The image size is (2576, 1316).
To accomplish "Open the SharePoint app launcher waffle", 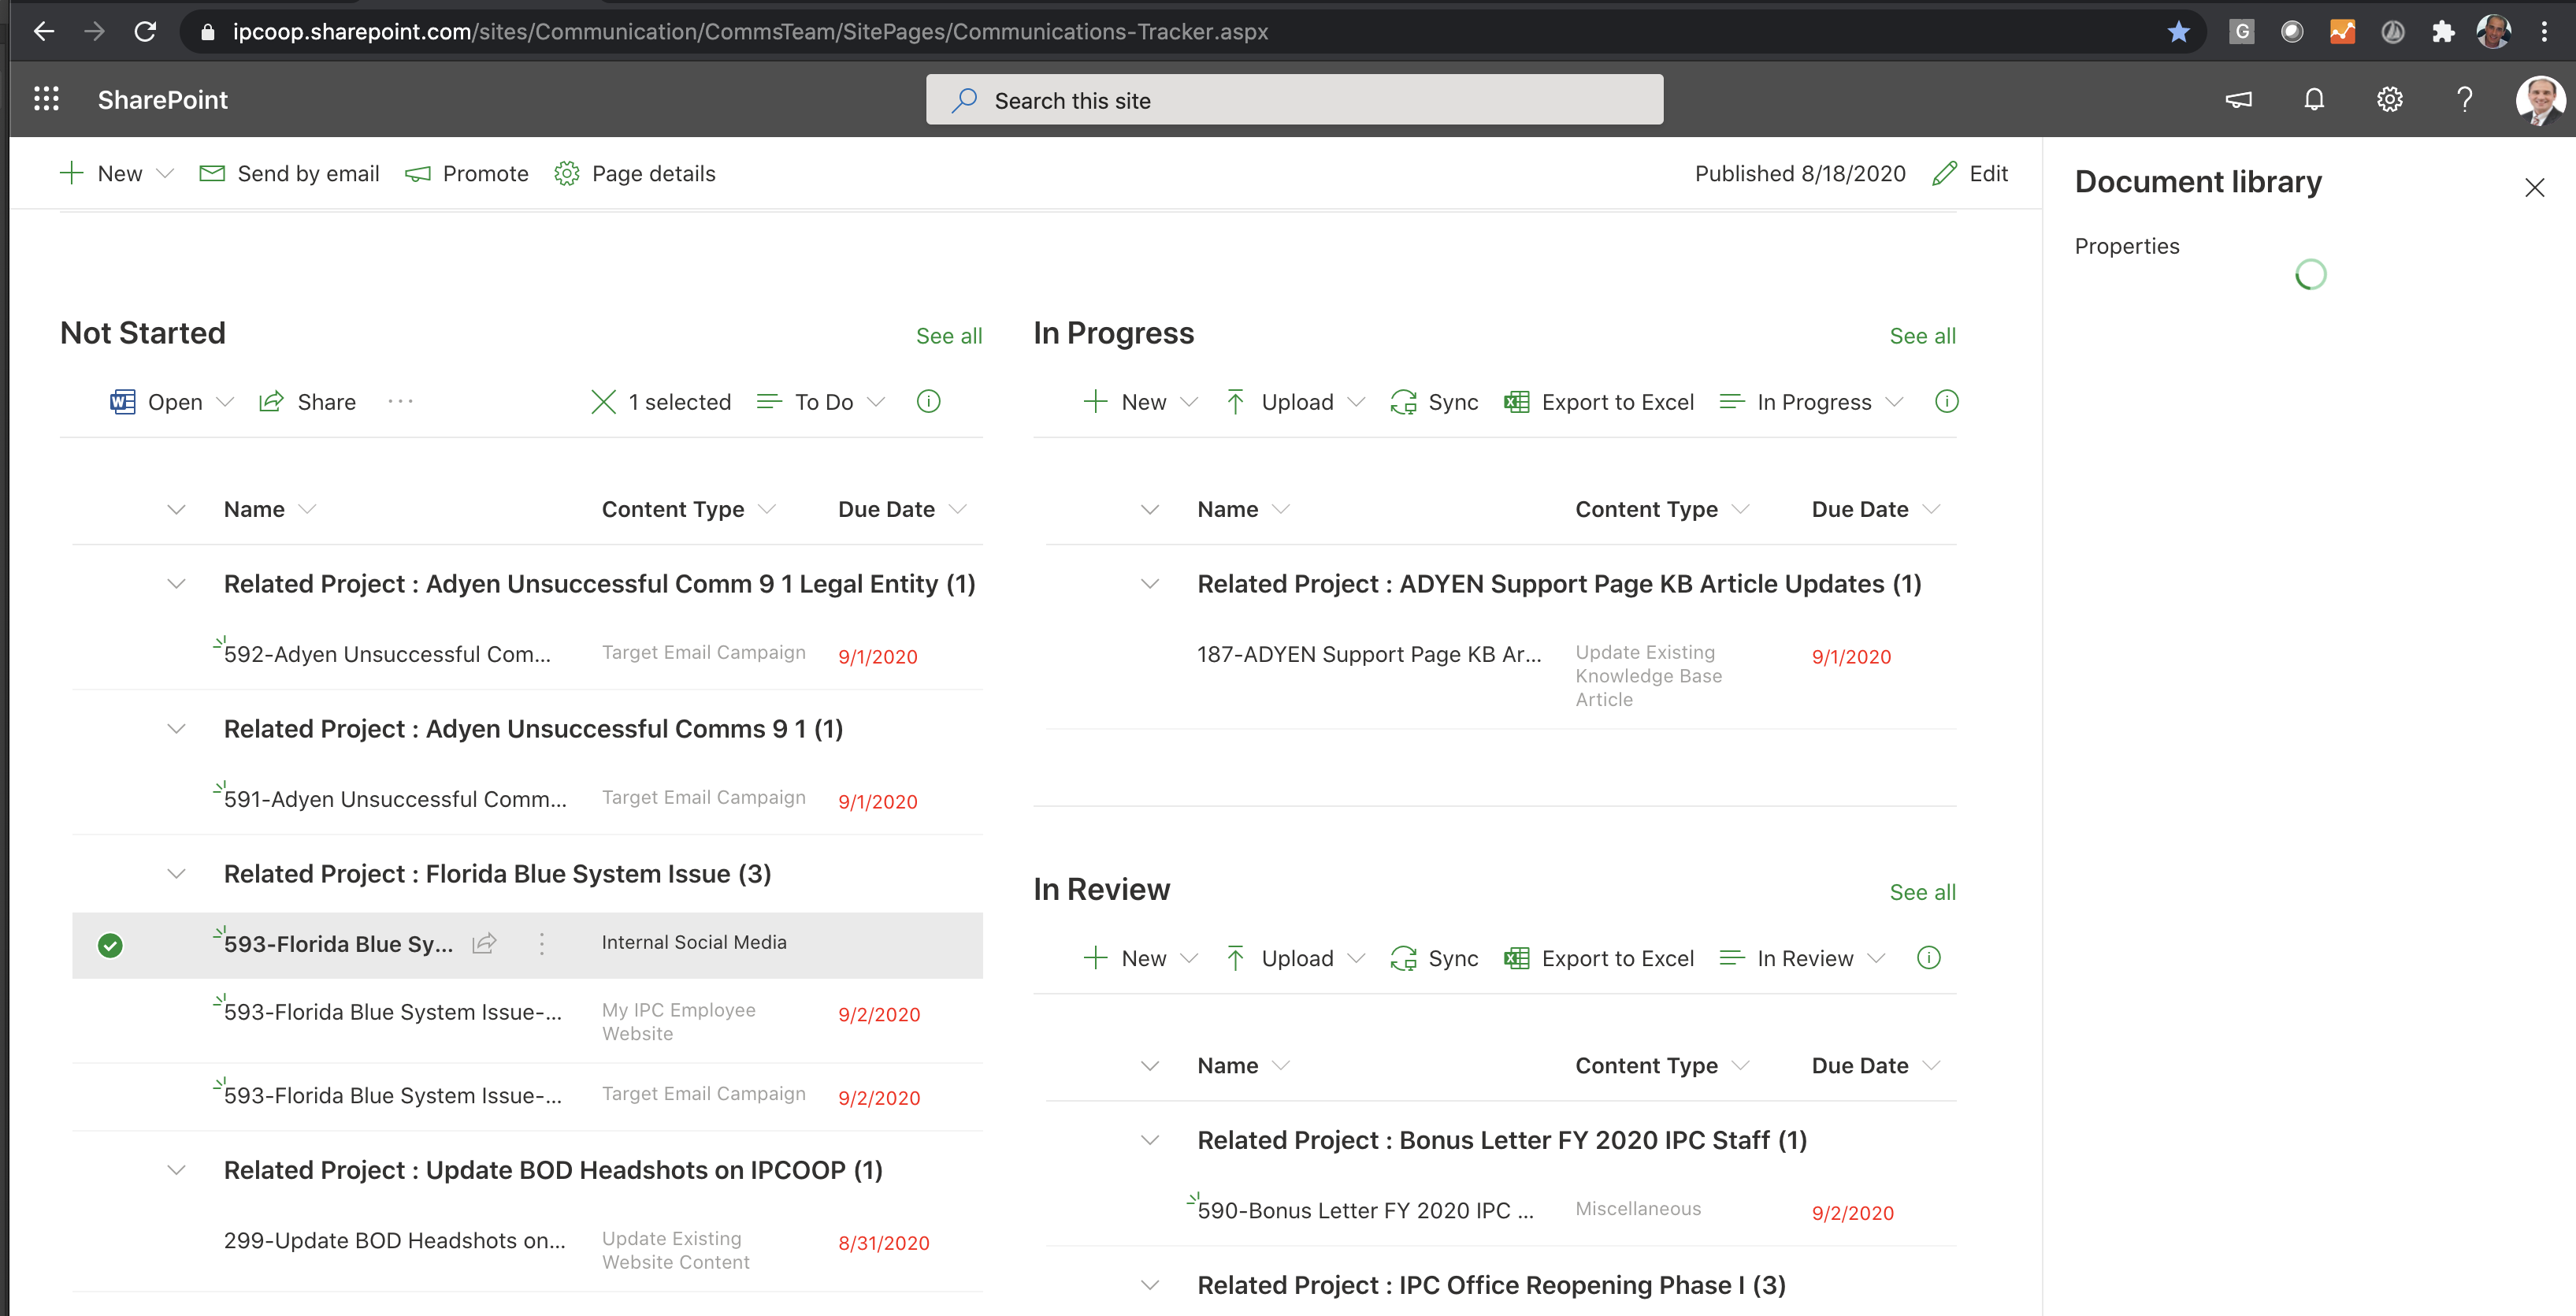I will (x=46, y=99).
